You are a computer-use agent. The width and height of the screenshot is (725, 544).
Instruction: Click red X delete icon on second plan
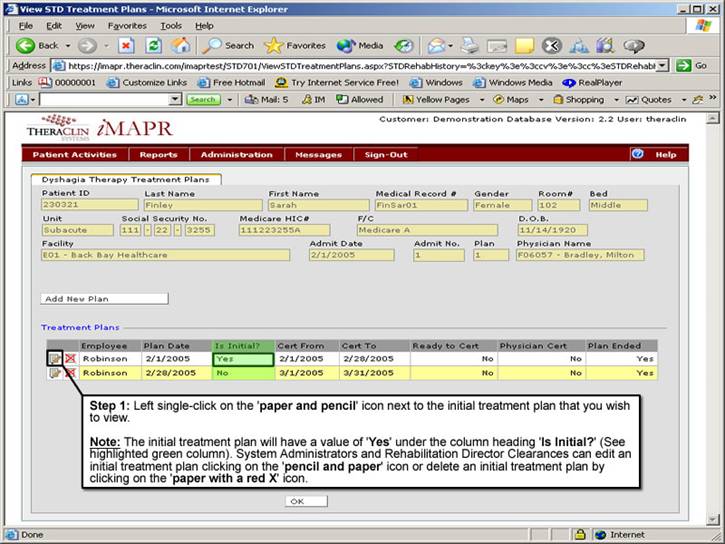coord(70,373)
